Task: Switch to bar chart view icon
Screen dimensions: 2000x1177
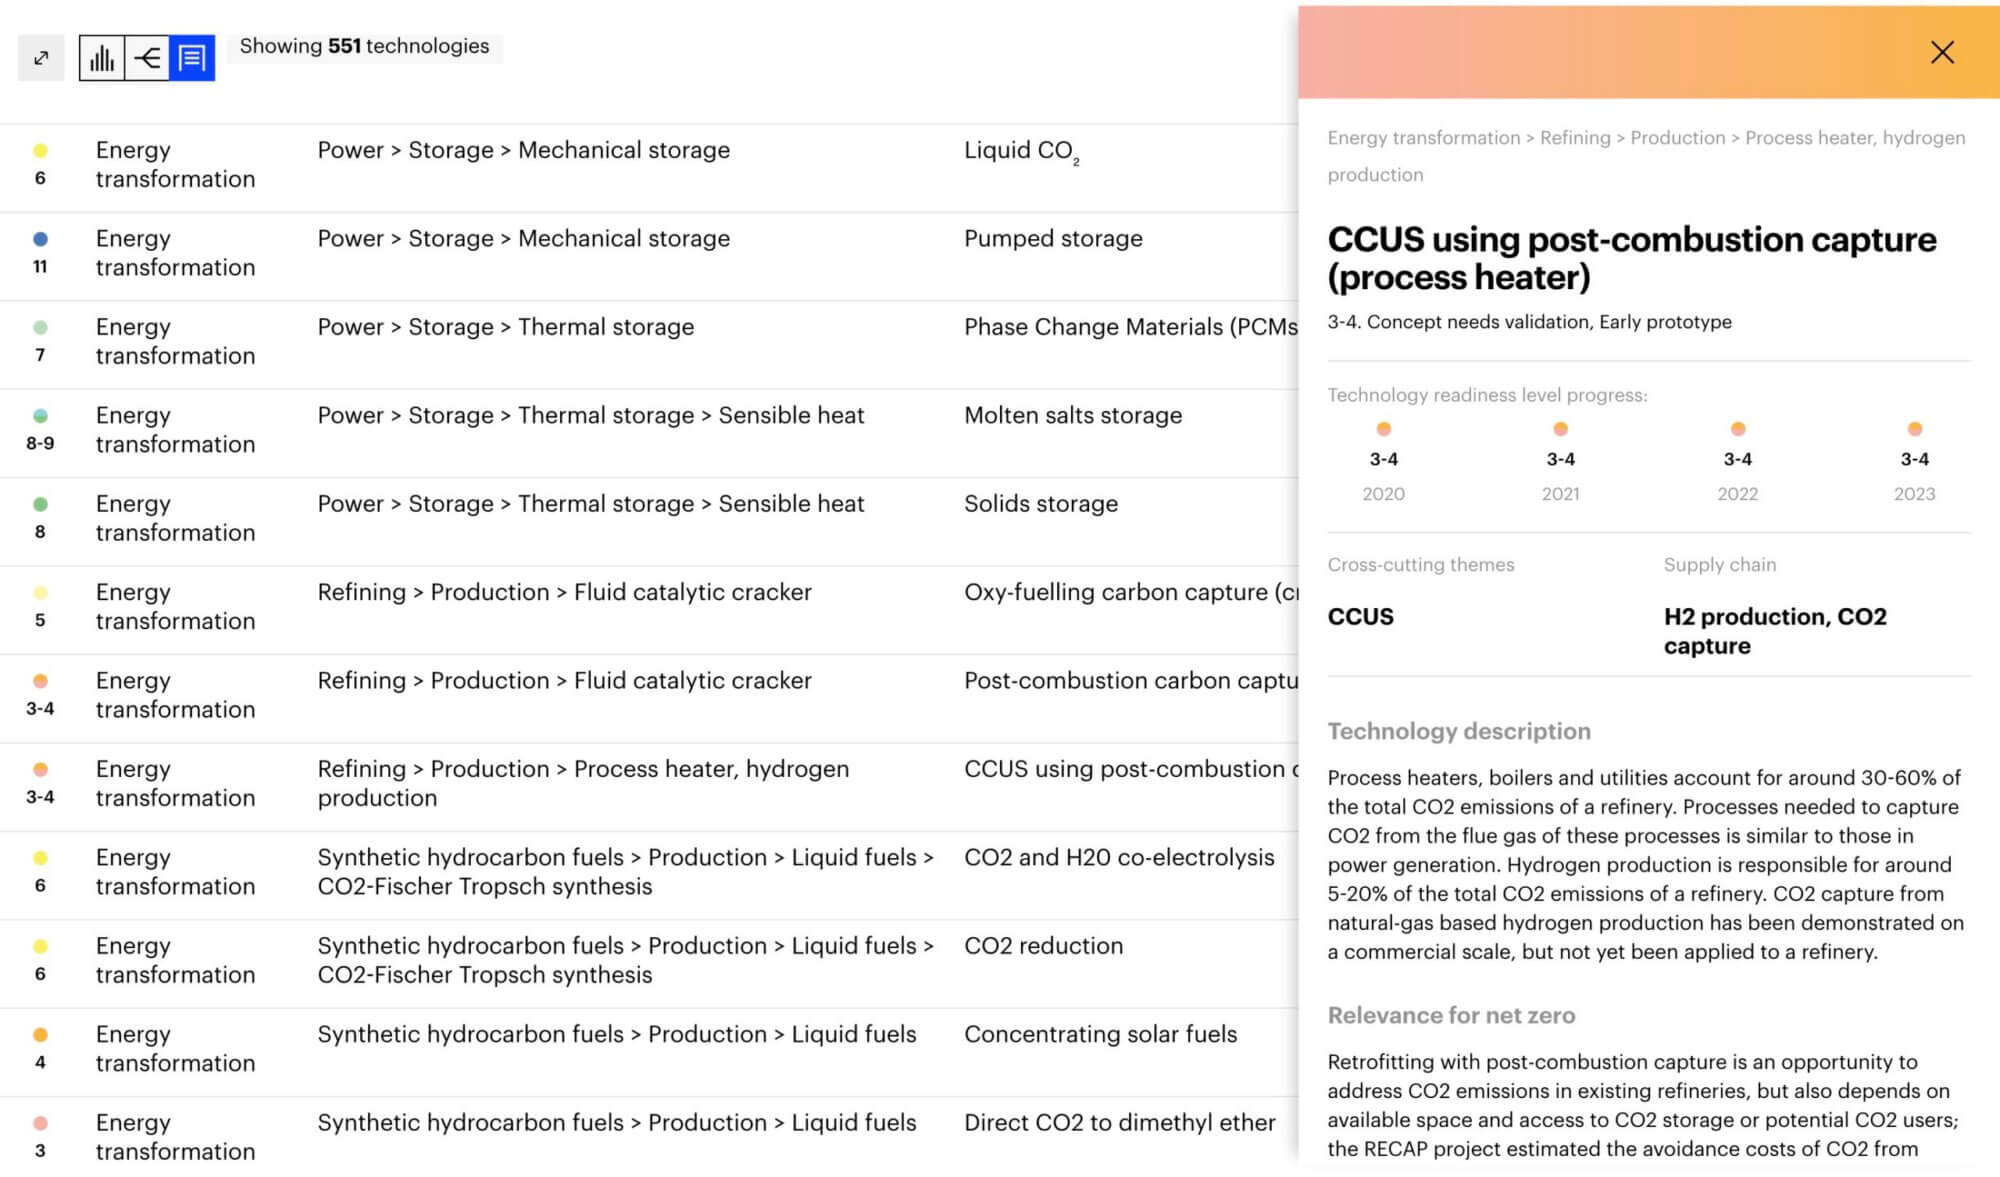Action: (x=102, y=58)
